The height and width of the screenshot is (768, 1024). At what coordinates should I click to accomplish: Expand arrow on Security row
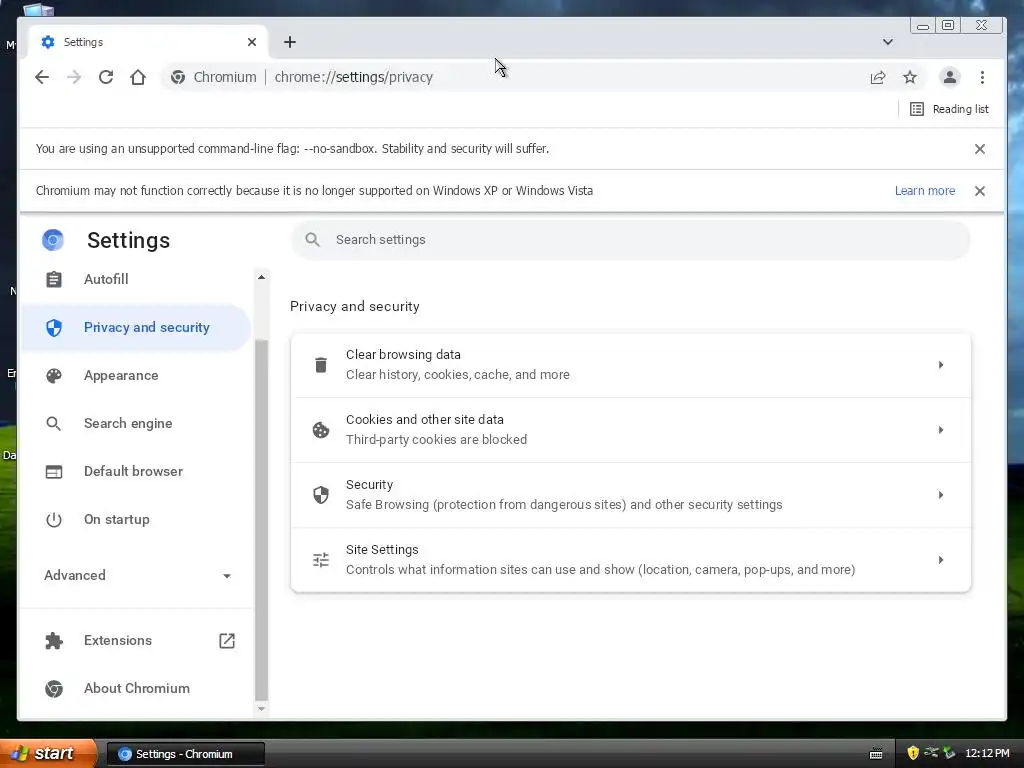point(941,495)
